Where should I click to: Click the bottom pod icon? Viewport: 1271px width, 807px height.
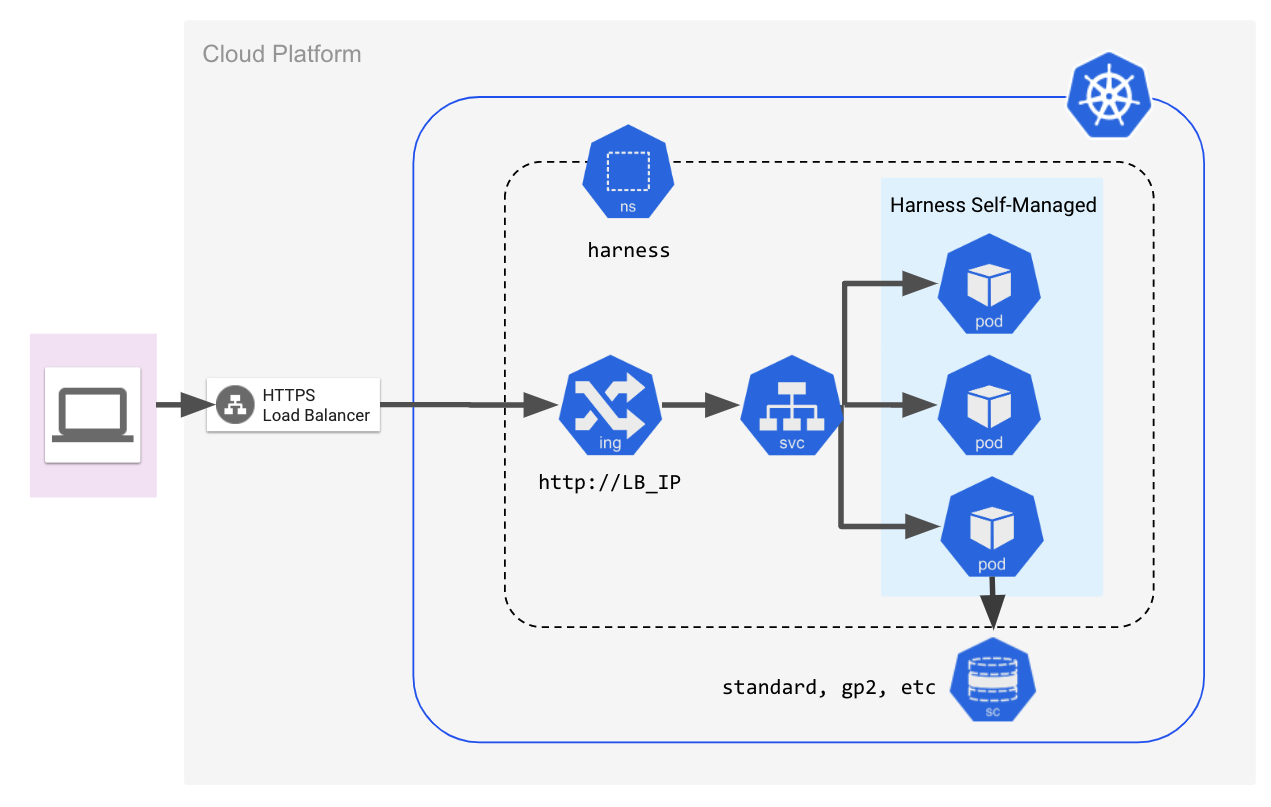[x=992, y=527]
